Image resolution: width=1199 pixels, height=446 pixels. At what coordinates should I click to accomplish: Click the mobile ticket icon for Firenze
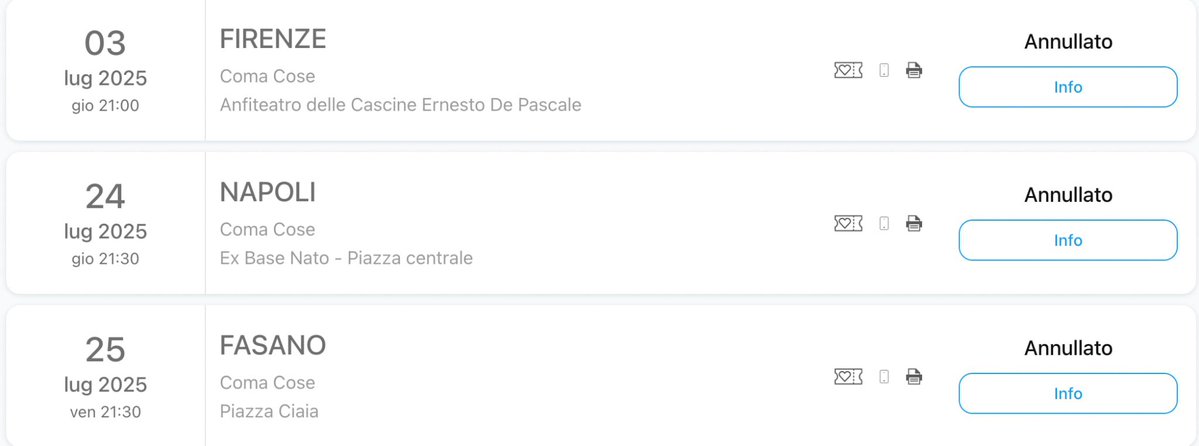pos(884,70)
